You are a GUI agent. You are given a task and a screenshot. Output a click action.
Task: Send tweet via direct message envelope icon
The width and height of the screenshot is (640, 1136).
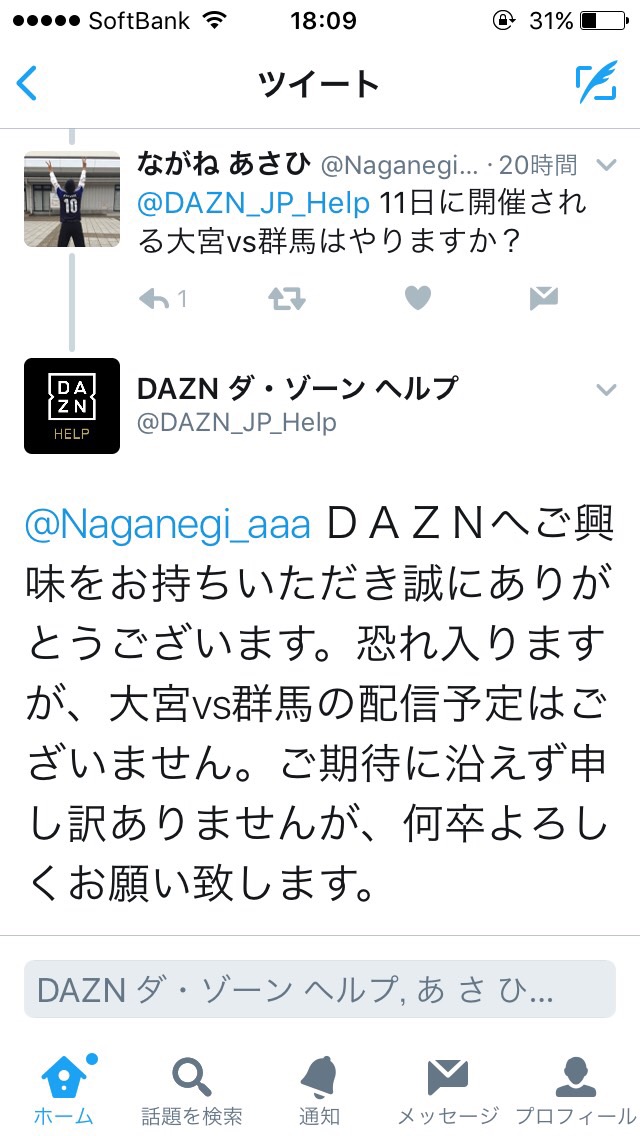coord(544,298)
